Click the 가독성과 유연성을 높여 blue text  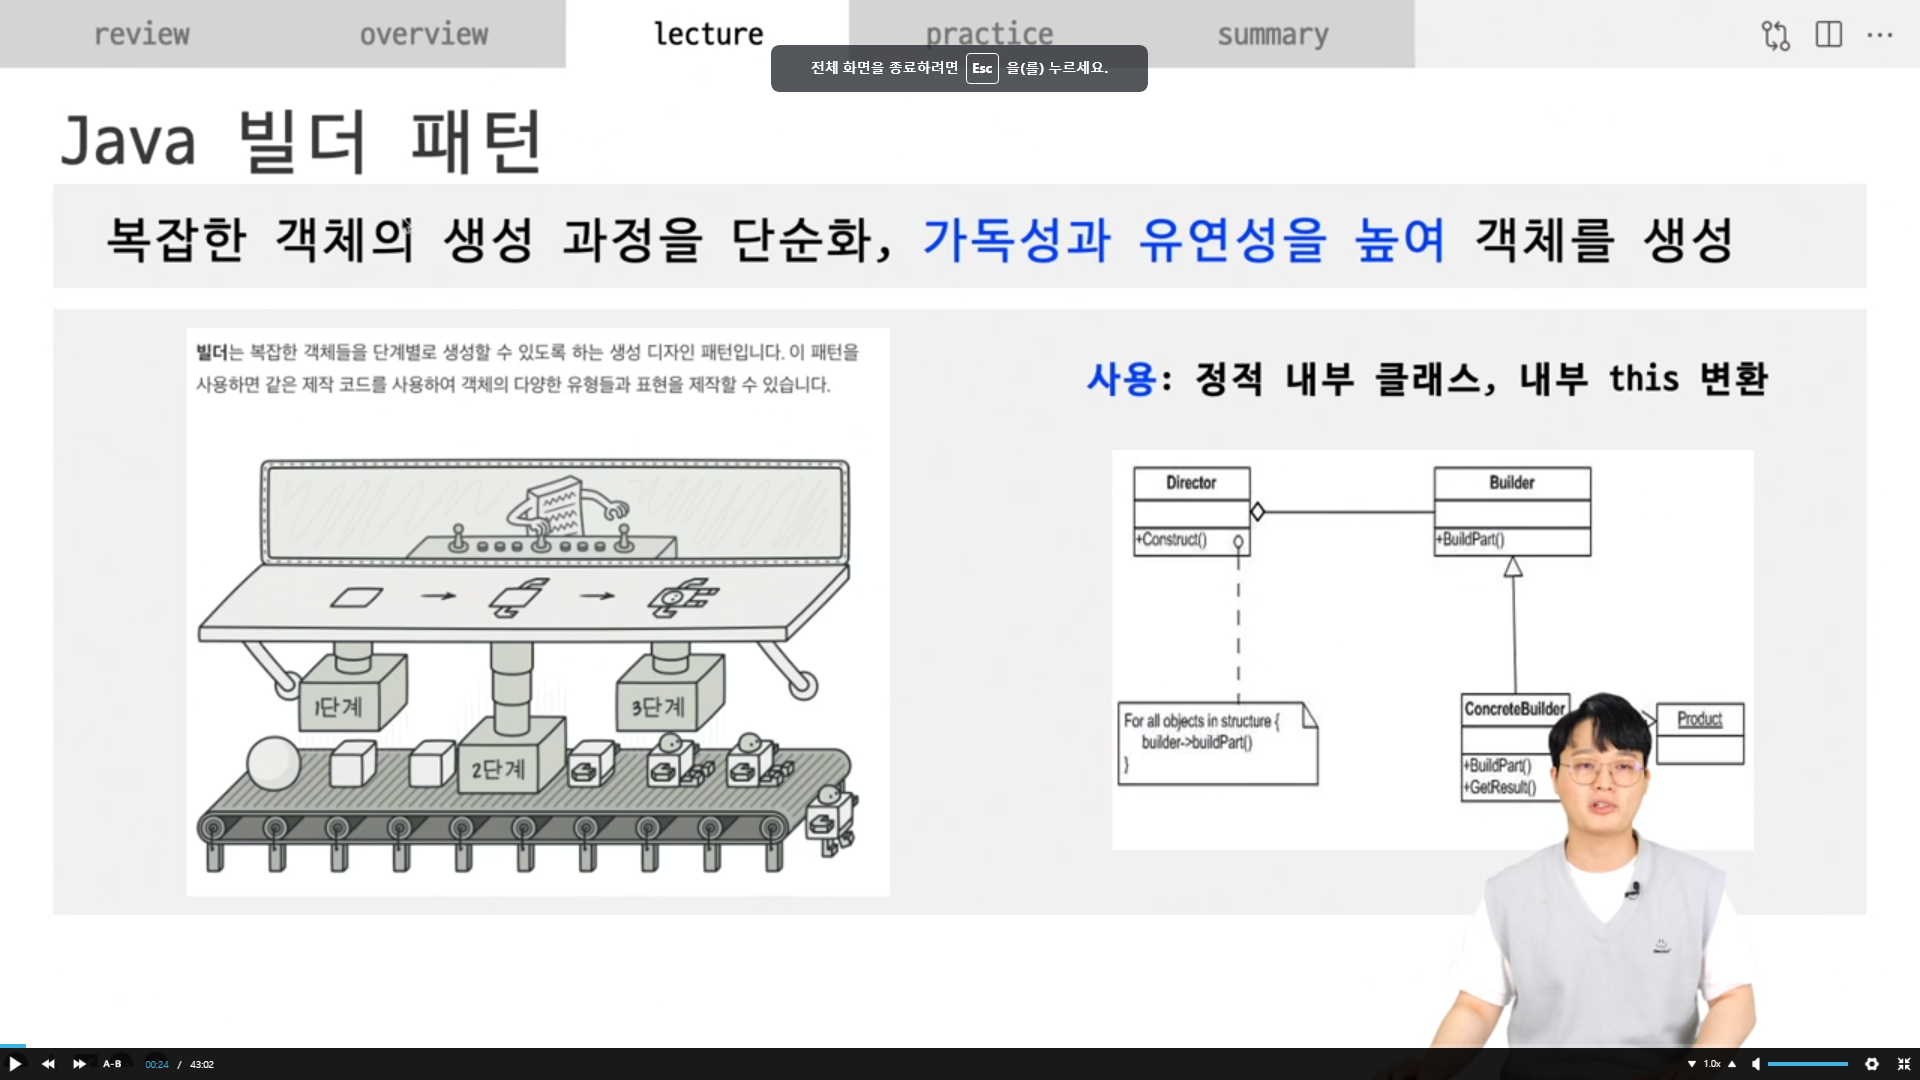click(1184, 240)
